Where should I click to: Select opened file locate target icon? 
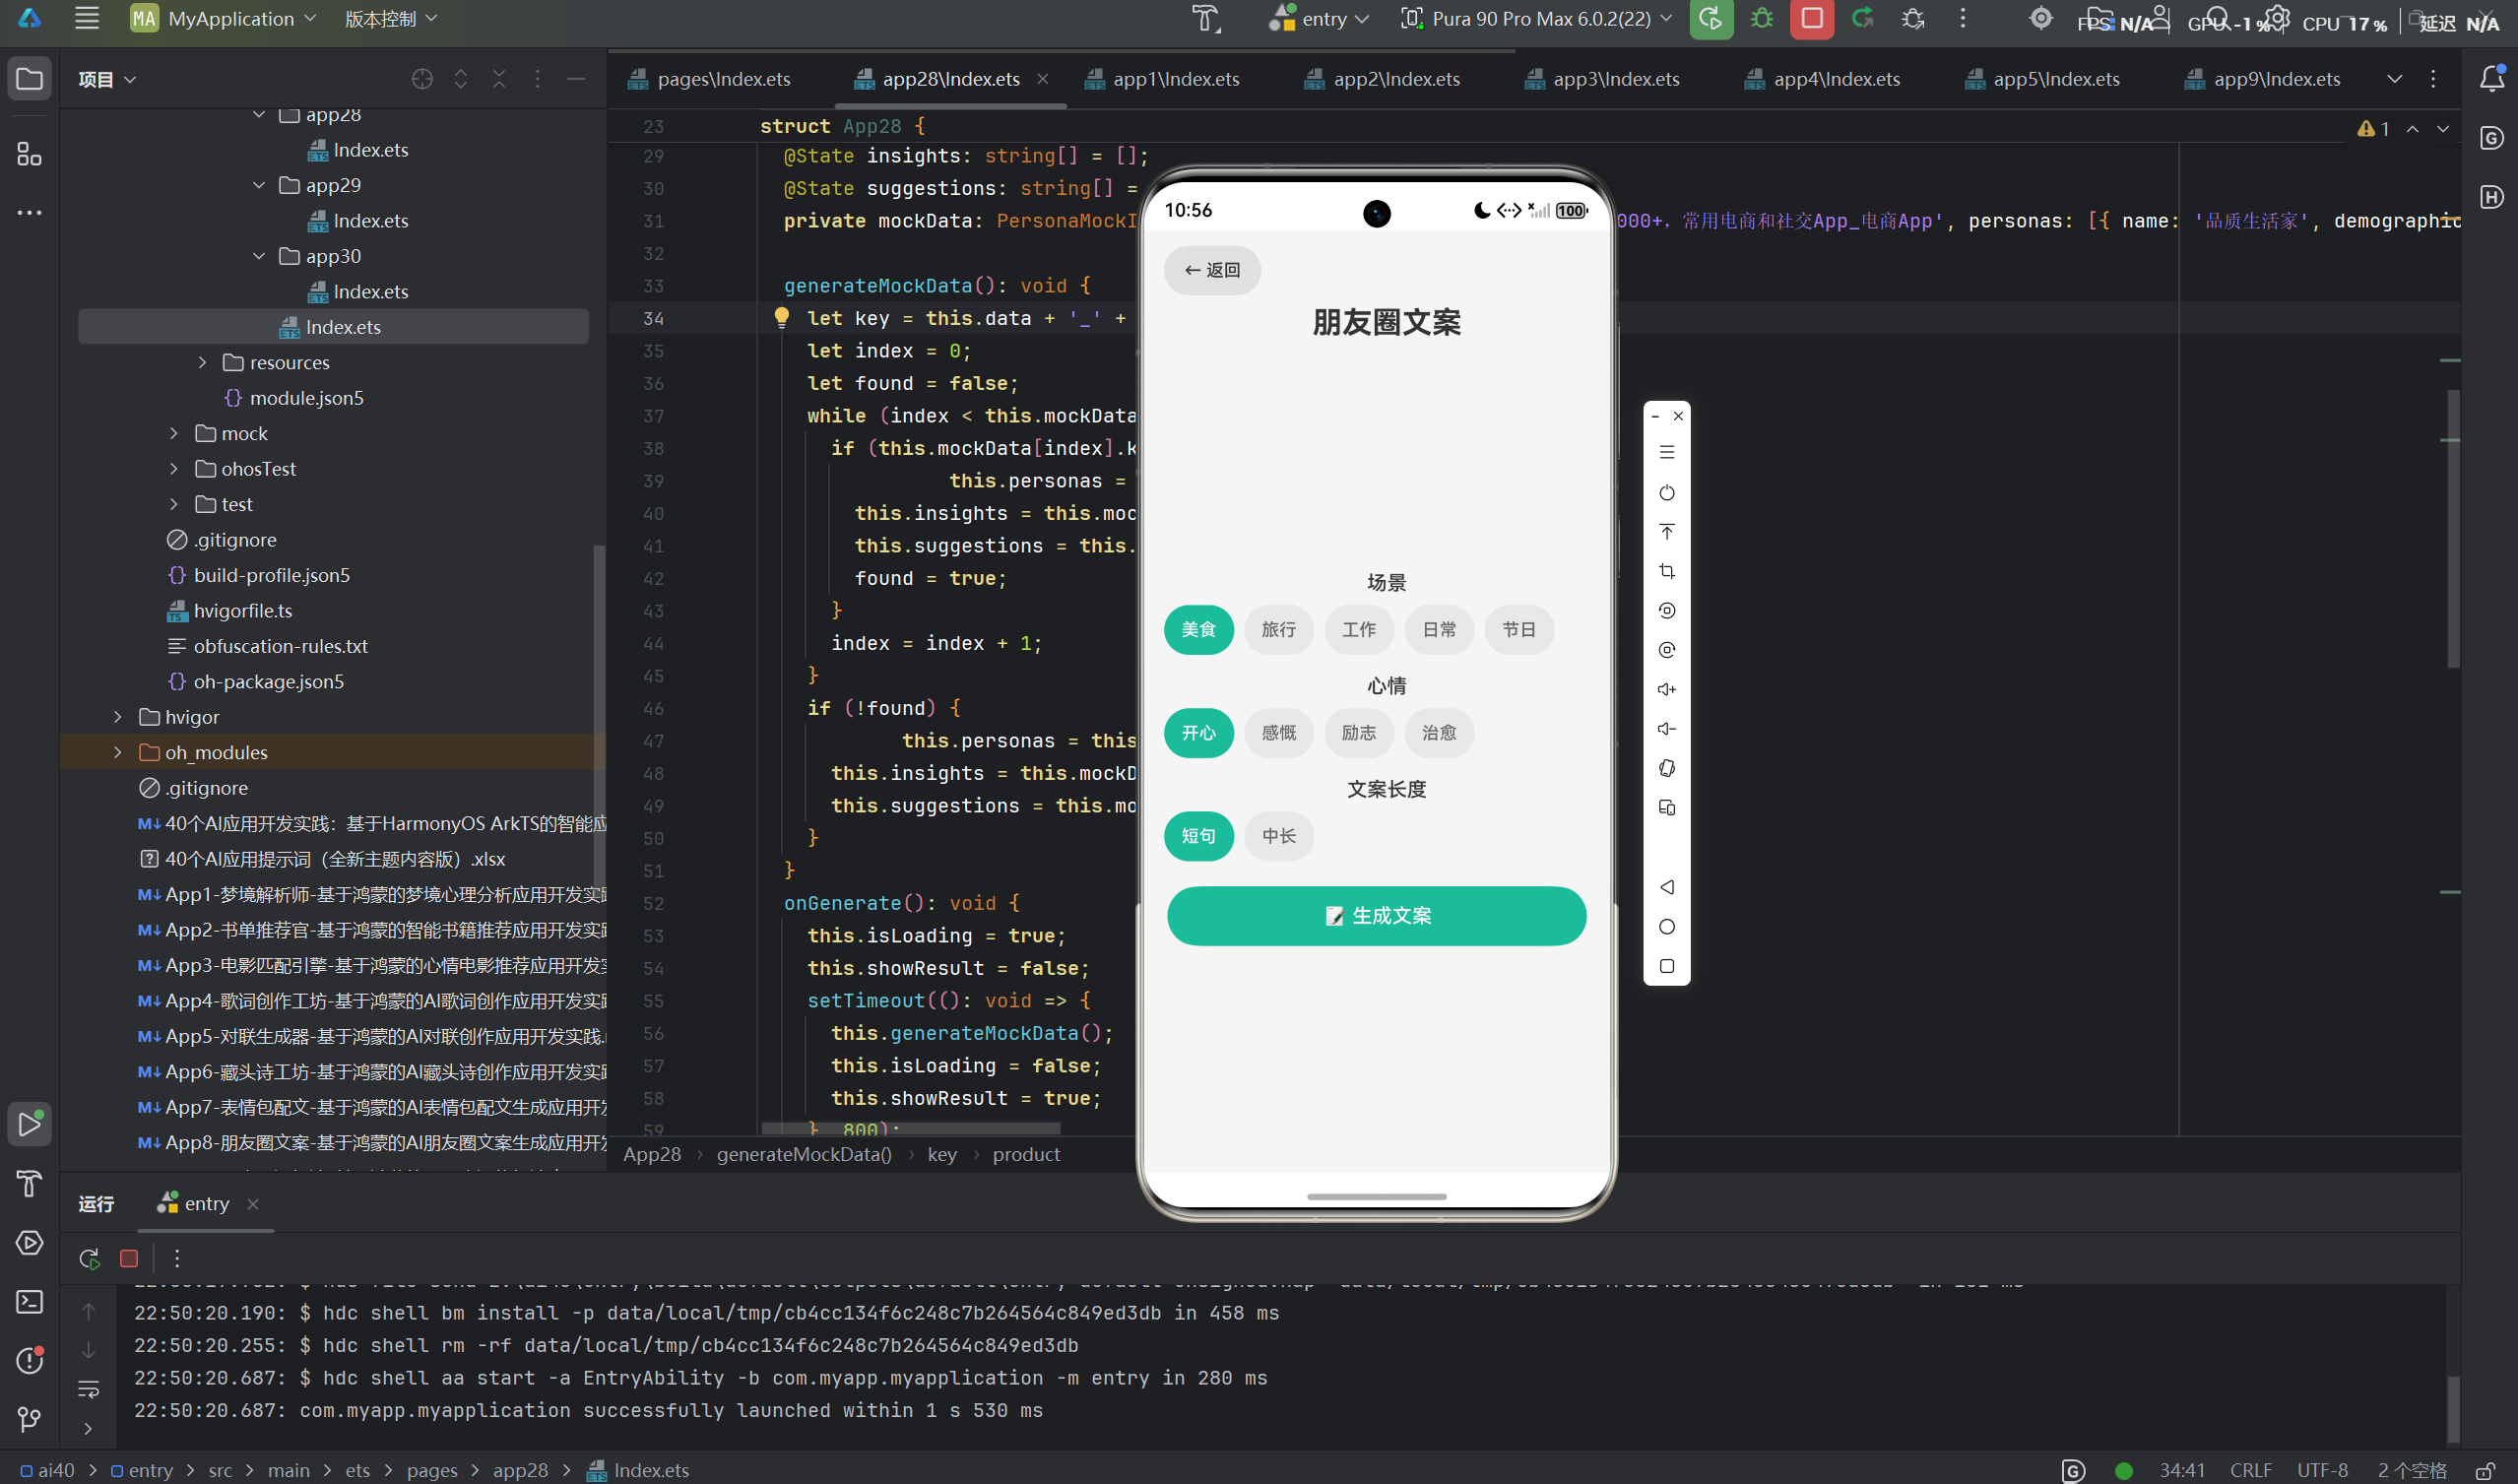(422, 79)
